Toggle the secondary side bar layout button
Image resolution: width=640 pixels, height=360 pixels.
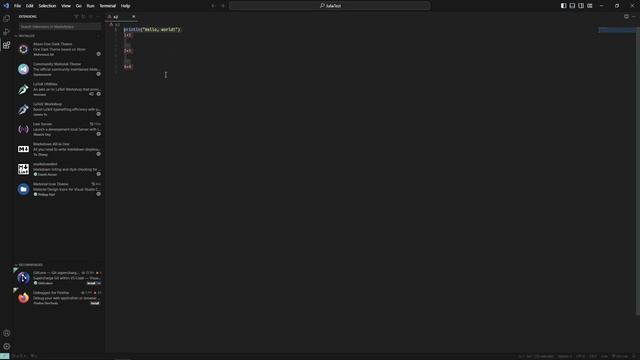pos(581,6)
